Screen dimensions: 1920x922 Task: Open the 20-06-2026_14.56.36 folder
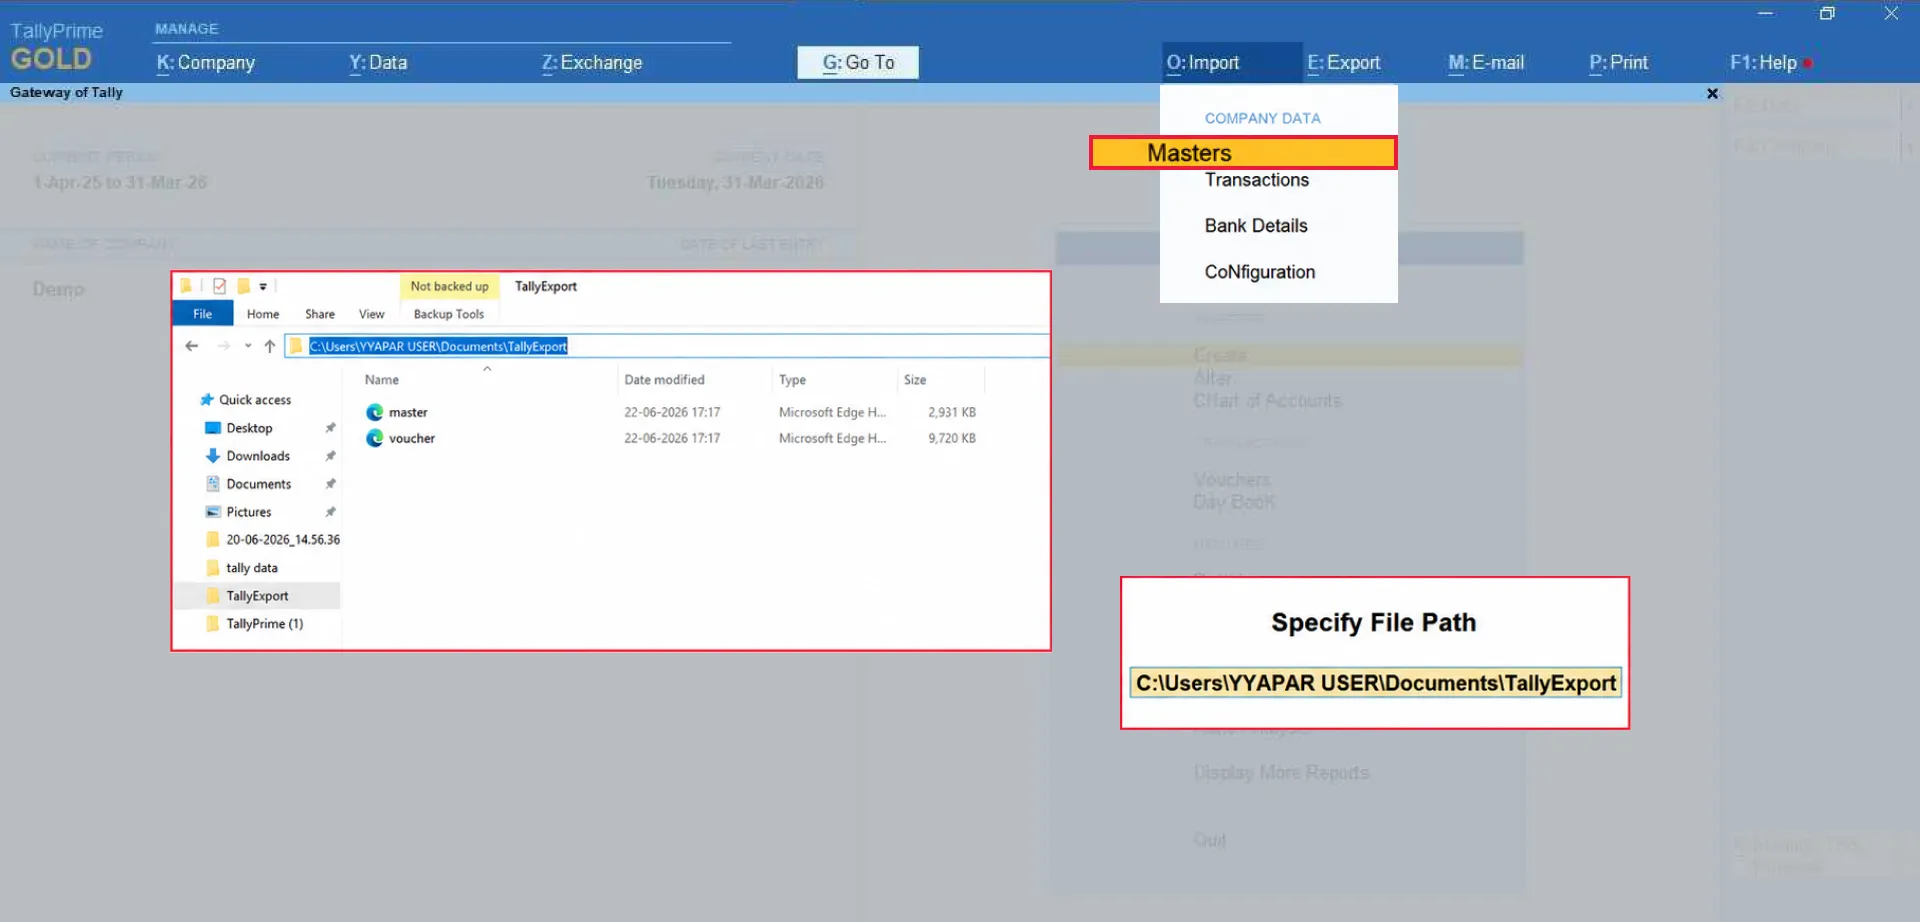coord(283,540)
